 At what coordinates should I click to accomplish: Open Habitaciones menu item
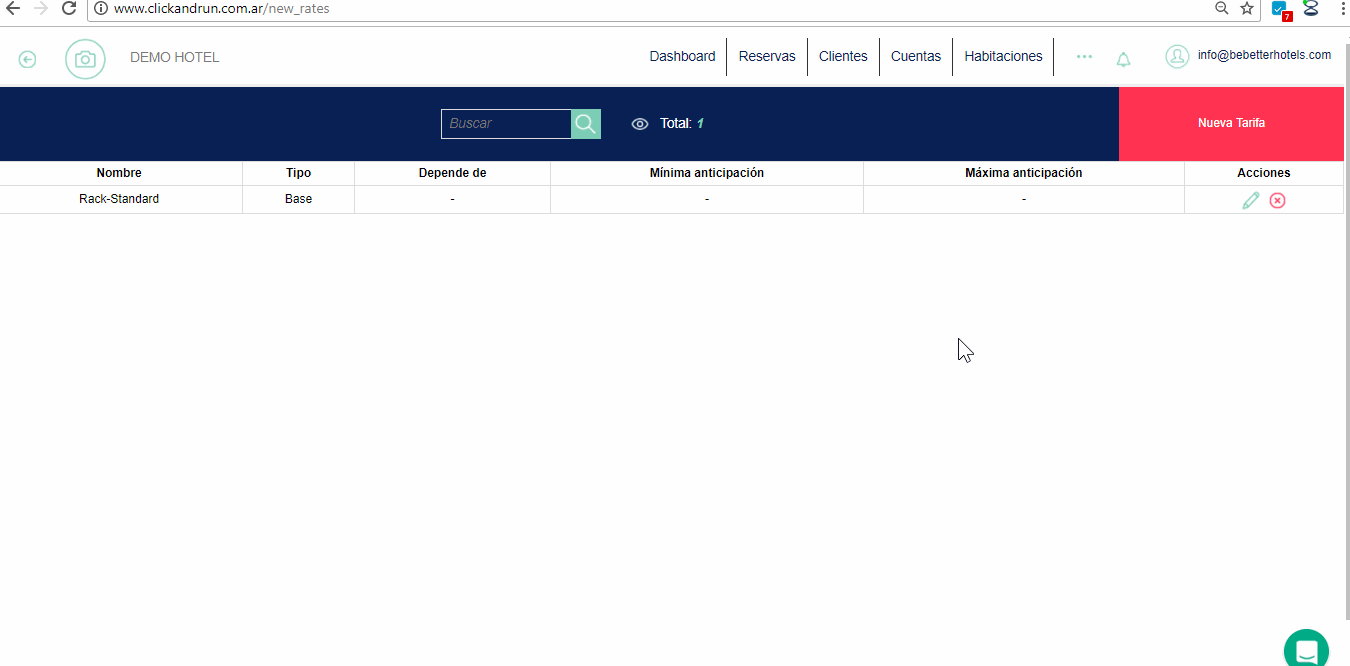pyautogui.click(x=1003, y=57)
